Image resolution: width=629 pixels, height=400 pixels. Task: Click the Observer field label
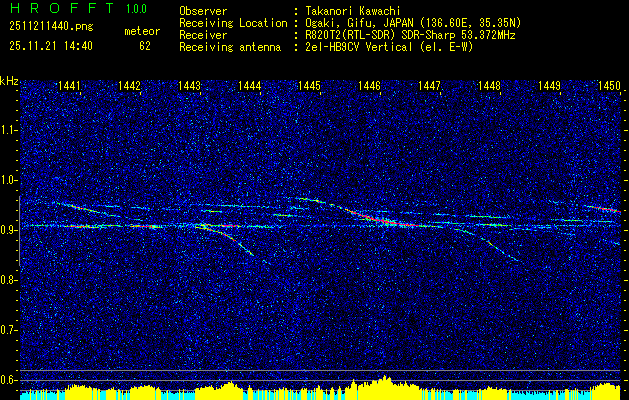pyautogui.click(x=203, y=11)
